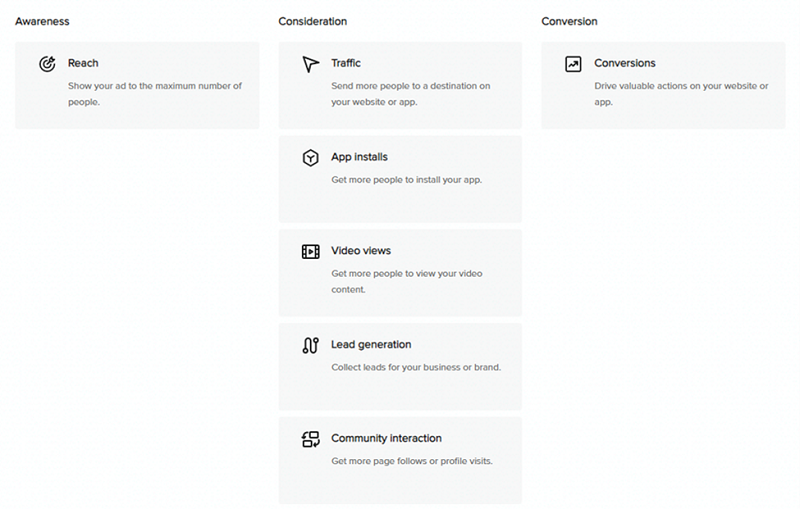Image resolution: width=800 pixels, height=509 pixels.
Task: Click the Traffic cursor arrow icon
Action: click(x=310, y=64)
